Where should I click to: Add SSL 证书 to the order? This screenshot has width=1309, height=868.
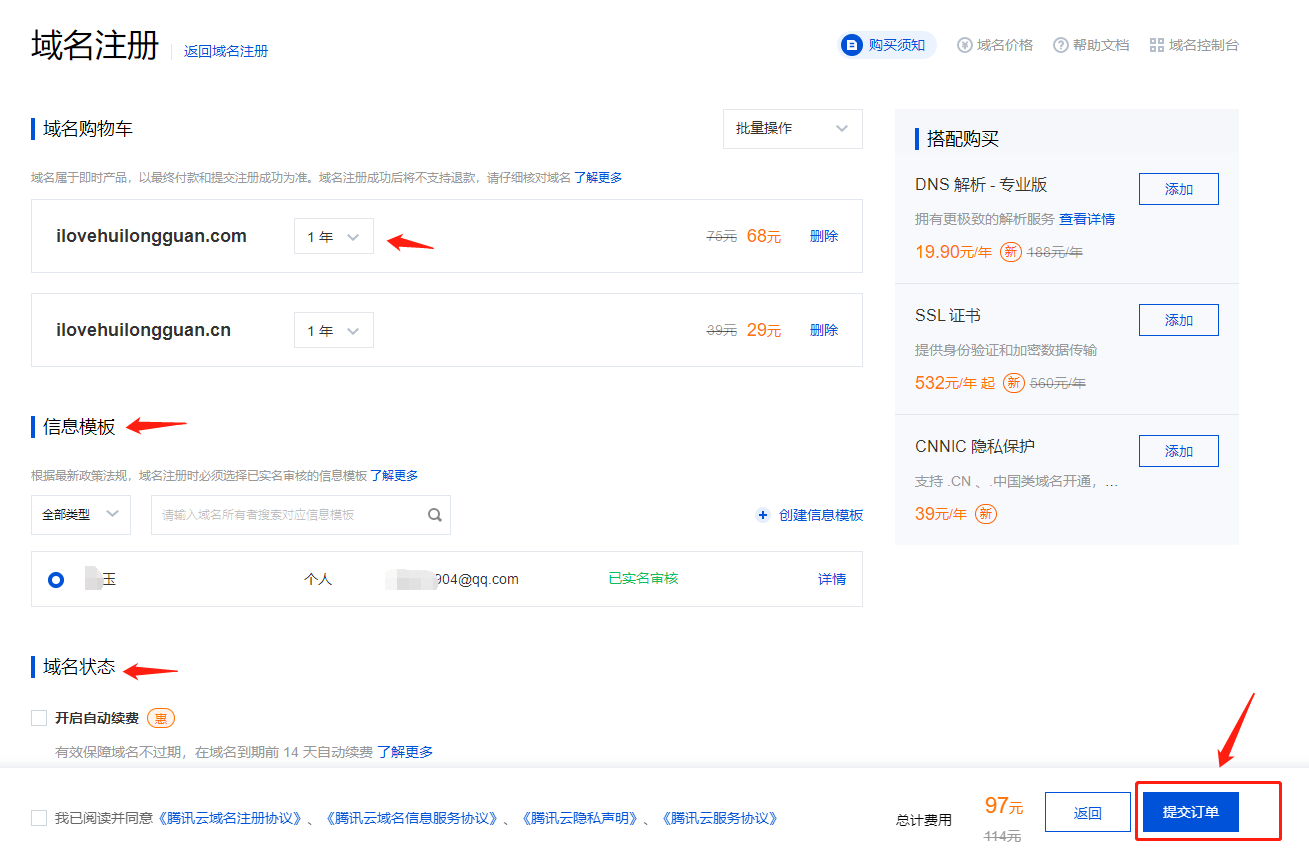tap(1178, 320)
